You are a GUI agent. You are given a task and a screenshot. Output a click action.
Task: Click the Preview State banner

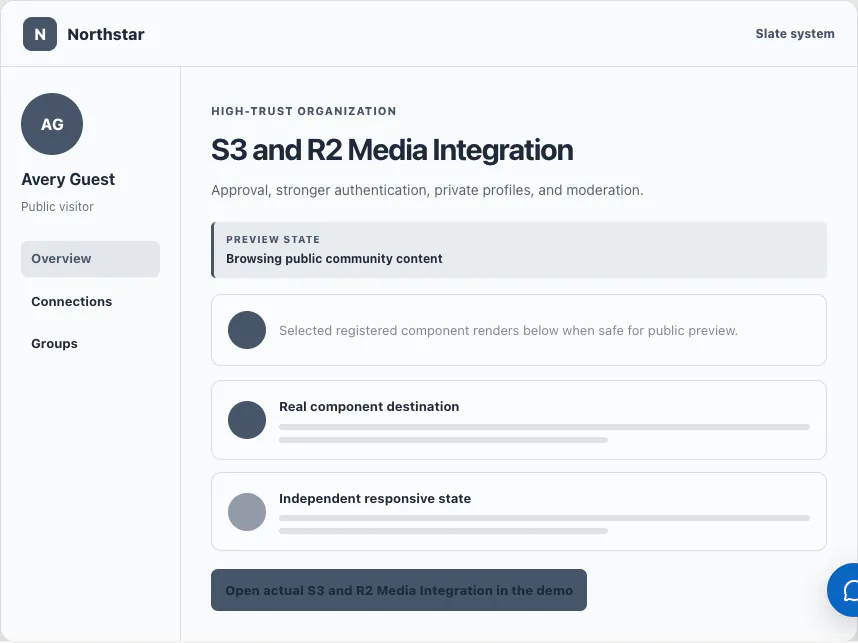pyautogui.click(x=519, y=250)
